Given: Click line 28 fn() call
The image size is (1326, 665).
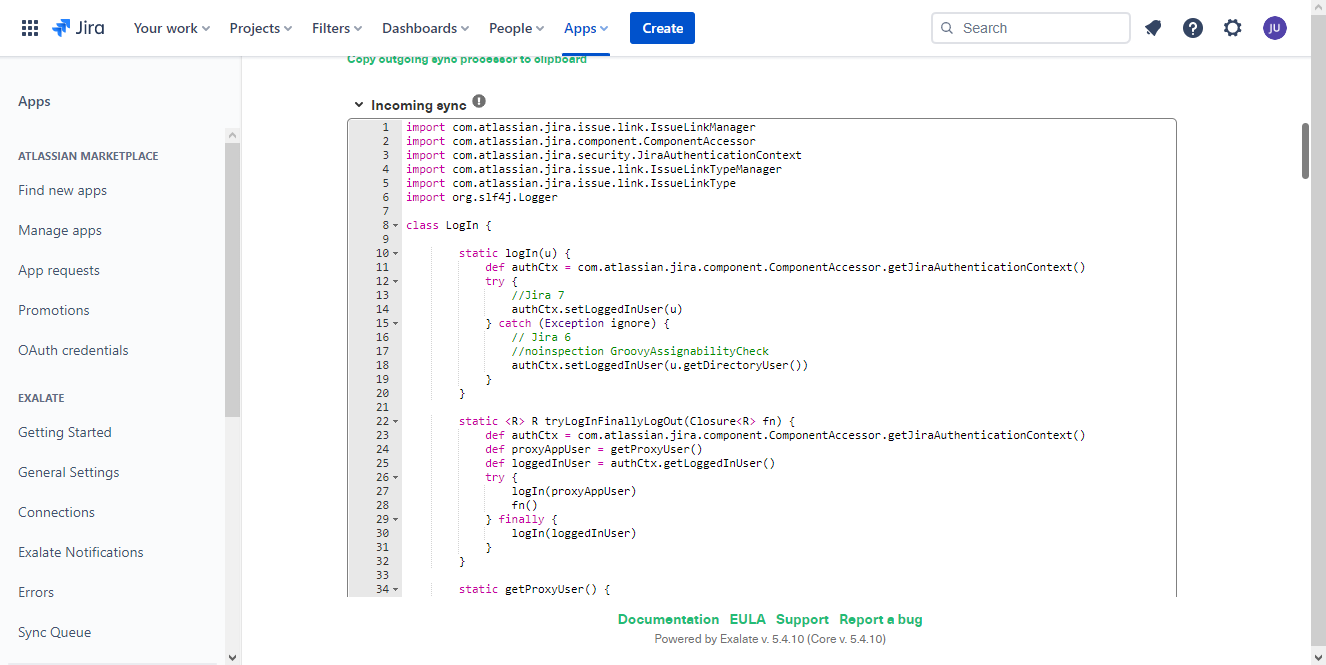Looking at the screenshot, I should pos(524,506).
